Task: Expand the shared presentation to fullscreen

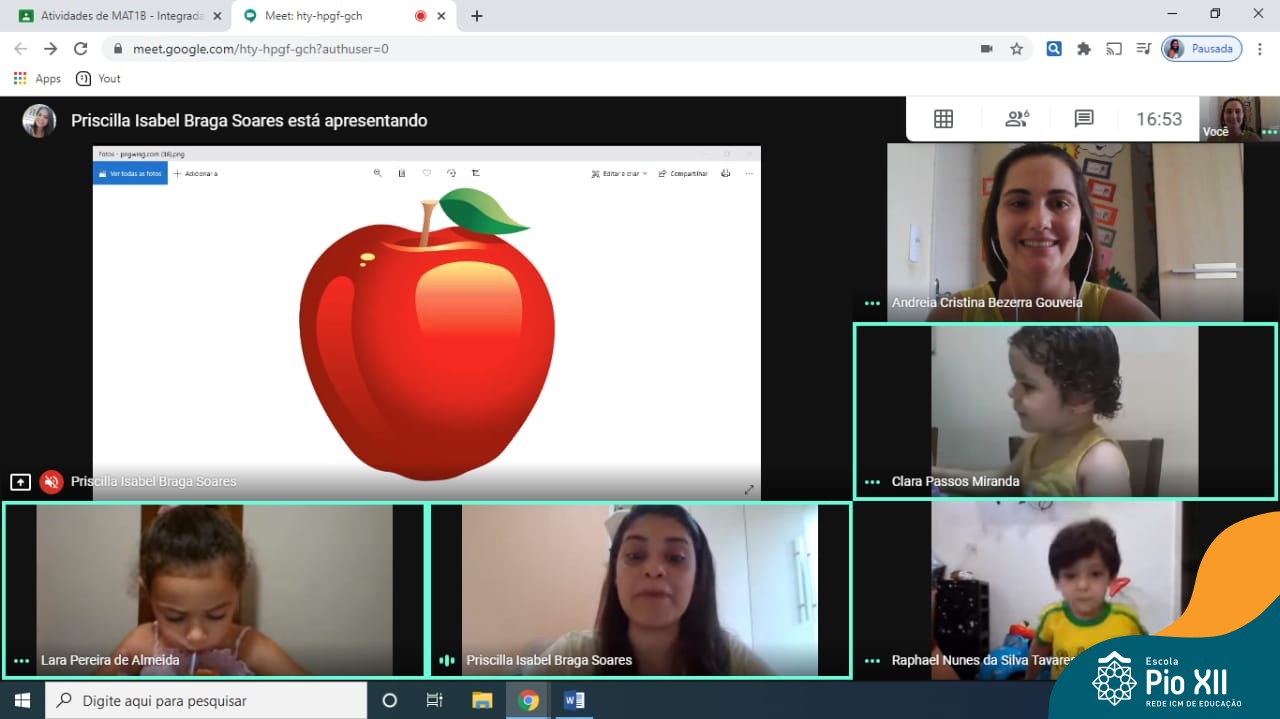Action: [749, 490]
